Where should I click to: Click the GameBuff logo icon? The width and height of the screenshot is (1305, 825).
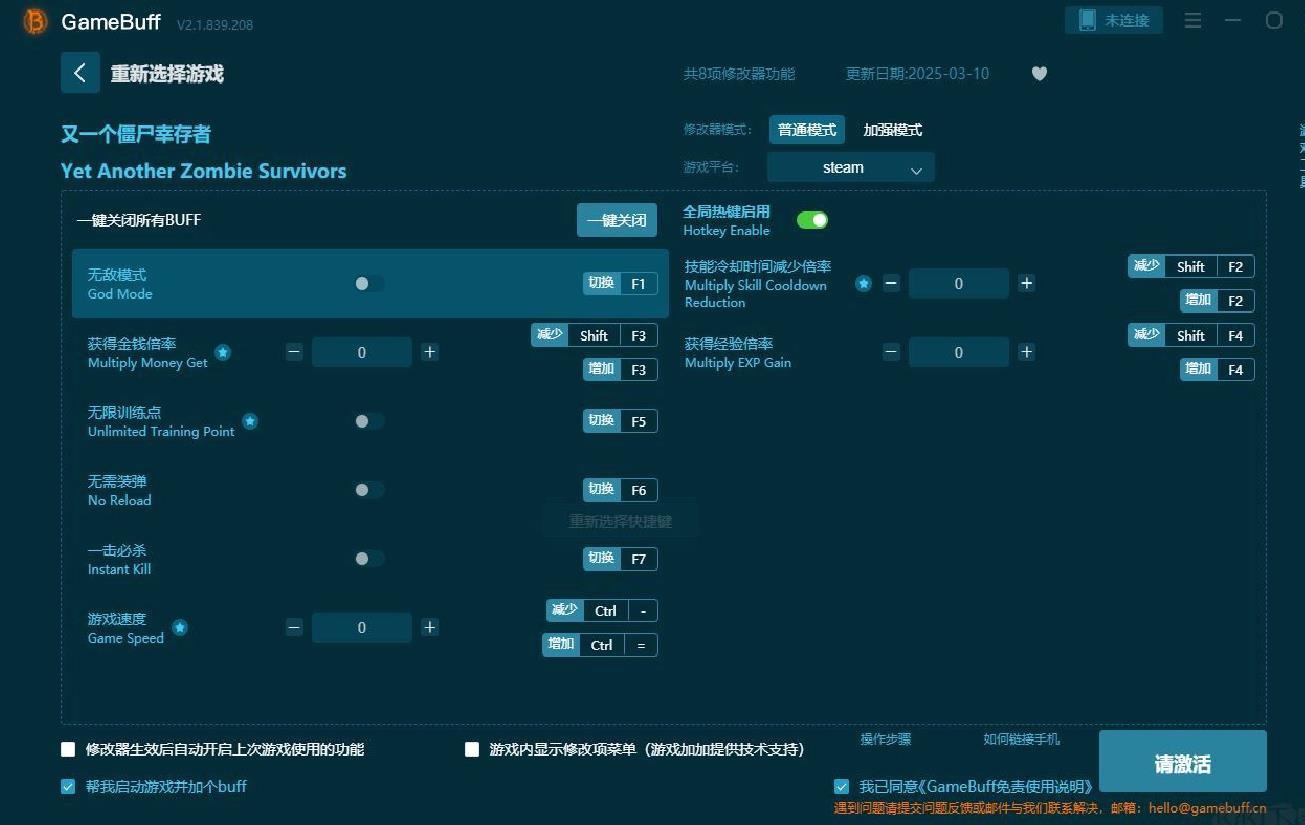35,21
